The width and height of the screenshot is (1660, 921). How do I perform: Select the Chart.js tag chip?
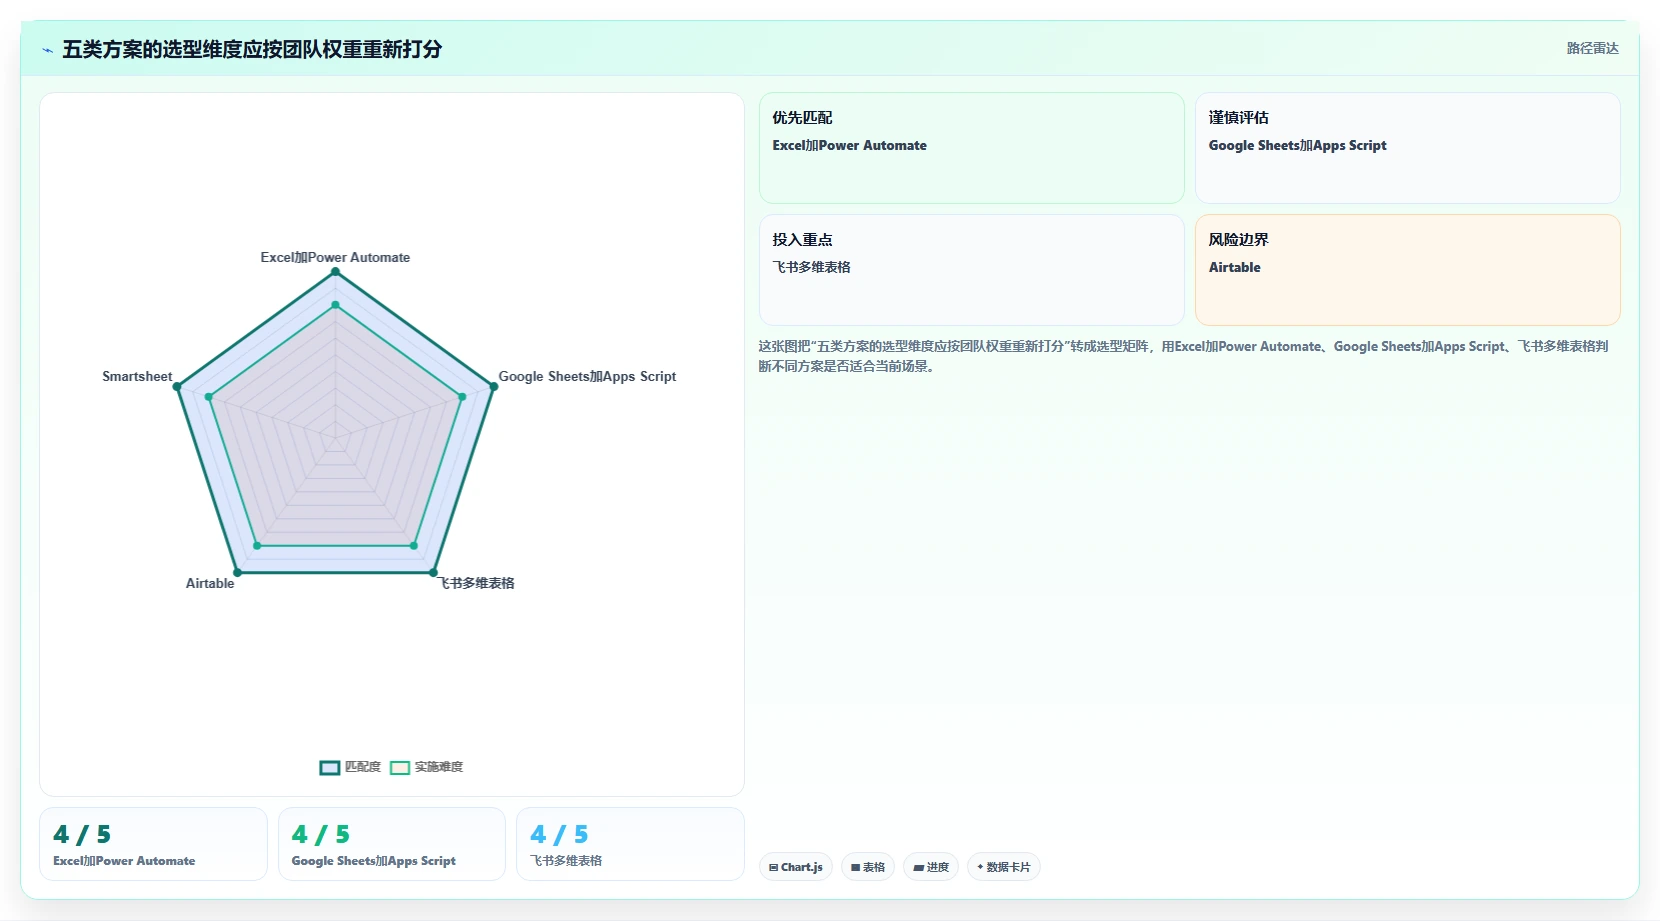pos(796,867)
